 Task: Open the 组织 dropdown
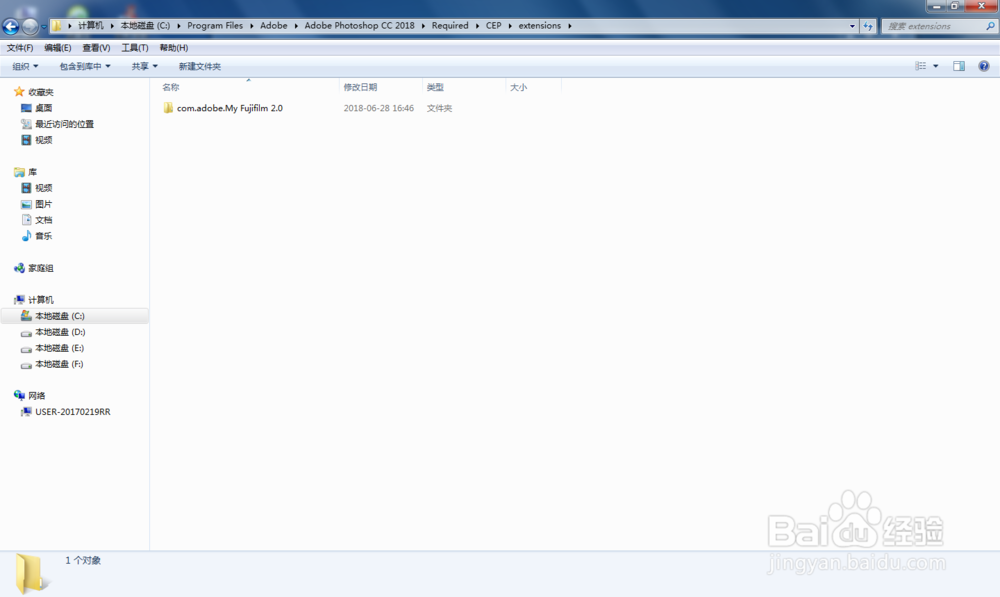tap(26, 66)
